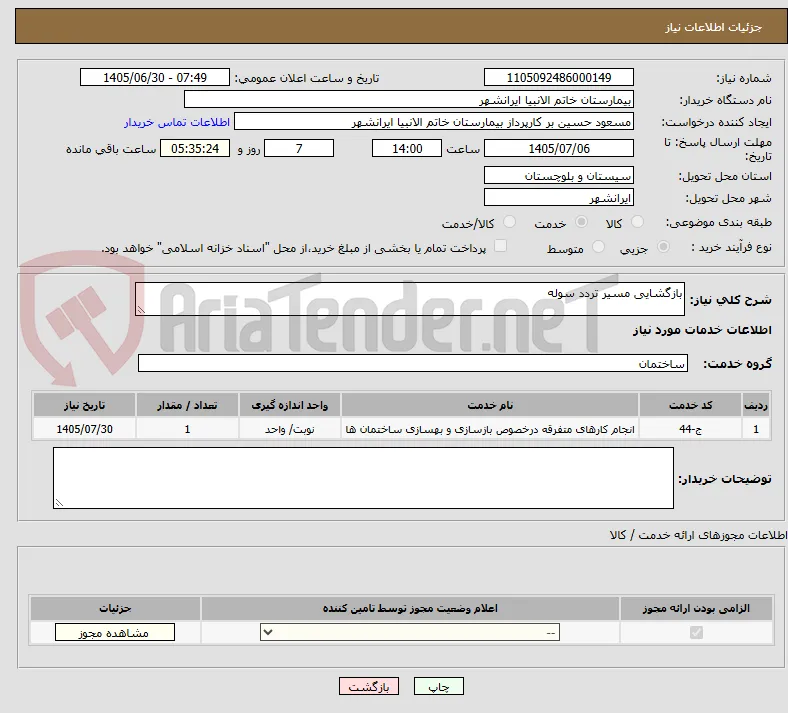Select the متوسط purchase type radio
The width and height of the screenshot is (788, 713).
tap(598, 247)
